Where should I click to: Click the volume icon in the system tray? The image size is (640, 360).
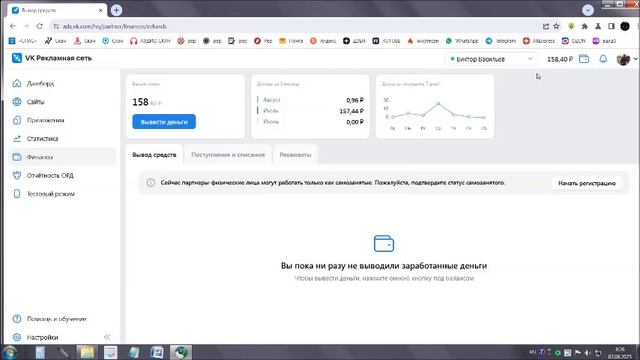tap(588, 352)
